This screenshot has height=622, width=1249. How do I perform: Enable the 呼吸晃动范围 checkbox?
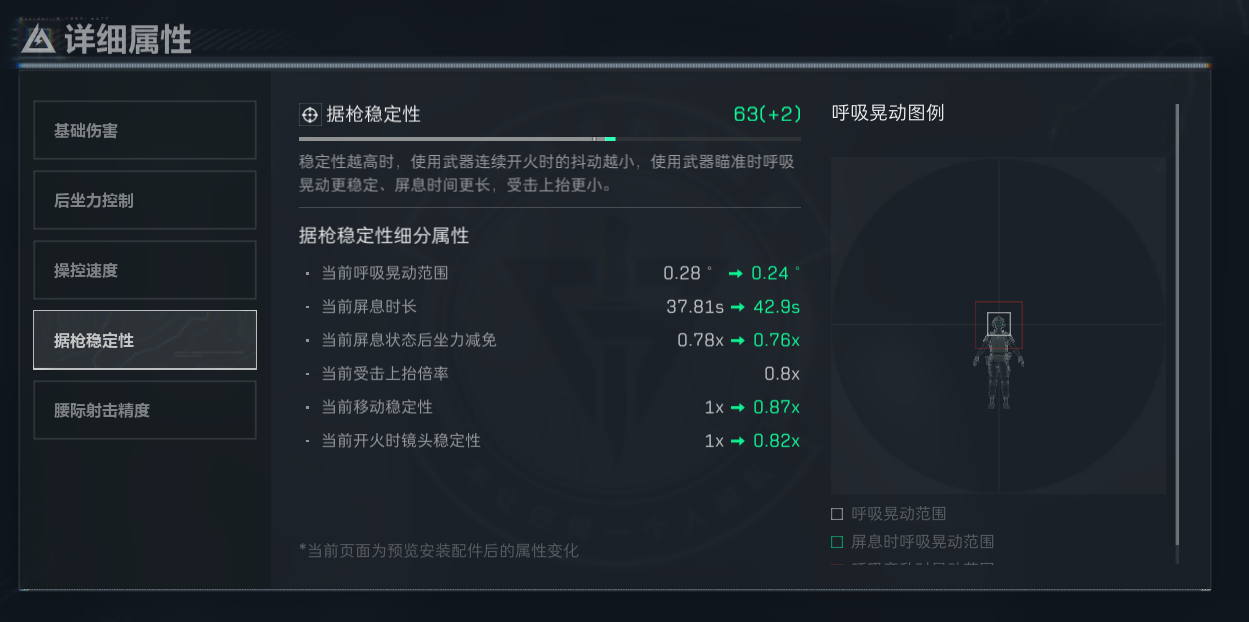[x=837, y=513]
